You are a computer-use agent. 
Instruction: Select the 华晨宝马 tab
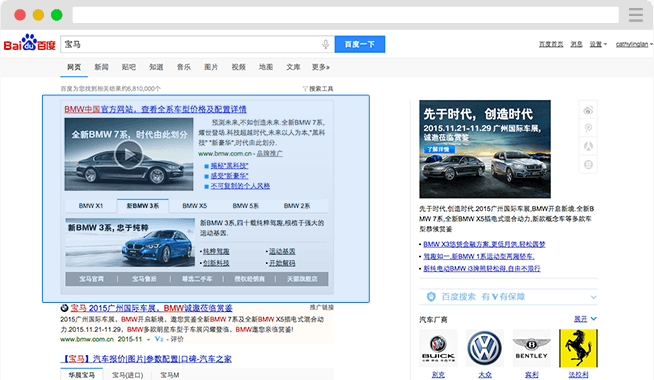click(x=81, y=375)
